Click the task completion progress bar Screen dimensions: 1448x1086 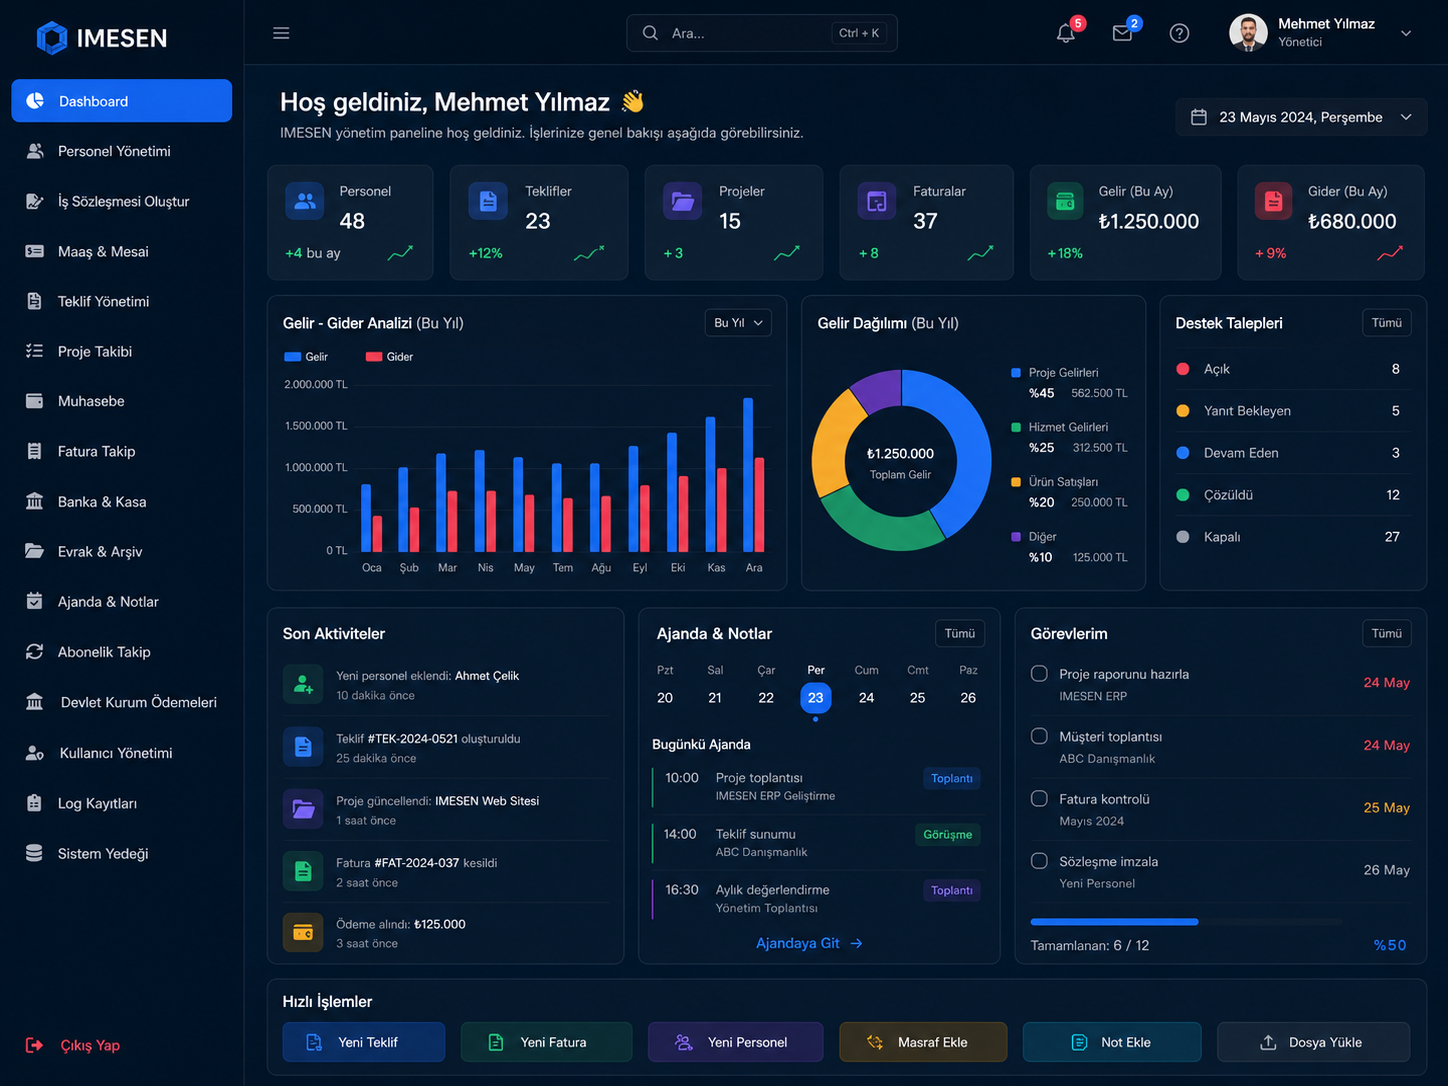(1185, 922)
